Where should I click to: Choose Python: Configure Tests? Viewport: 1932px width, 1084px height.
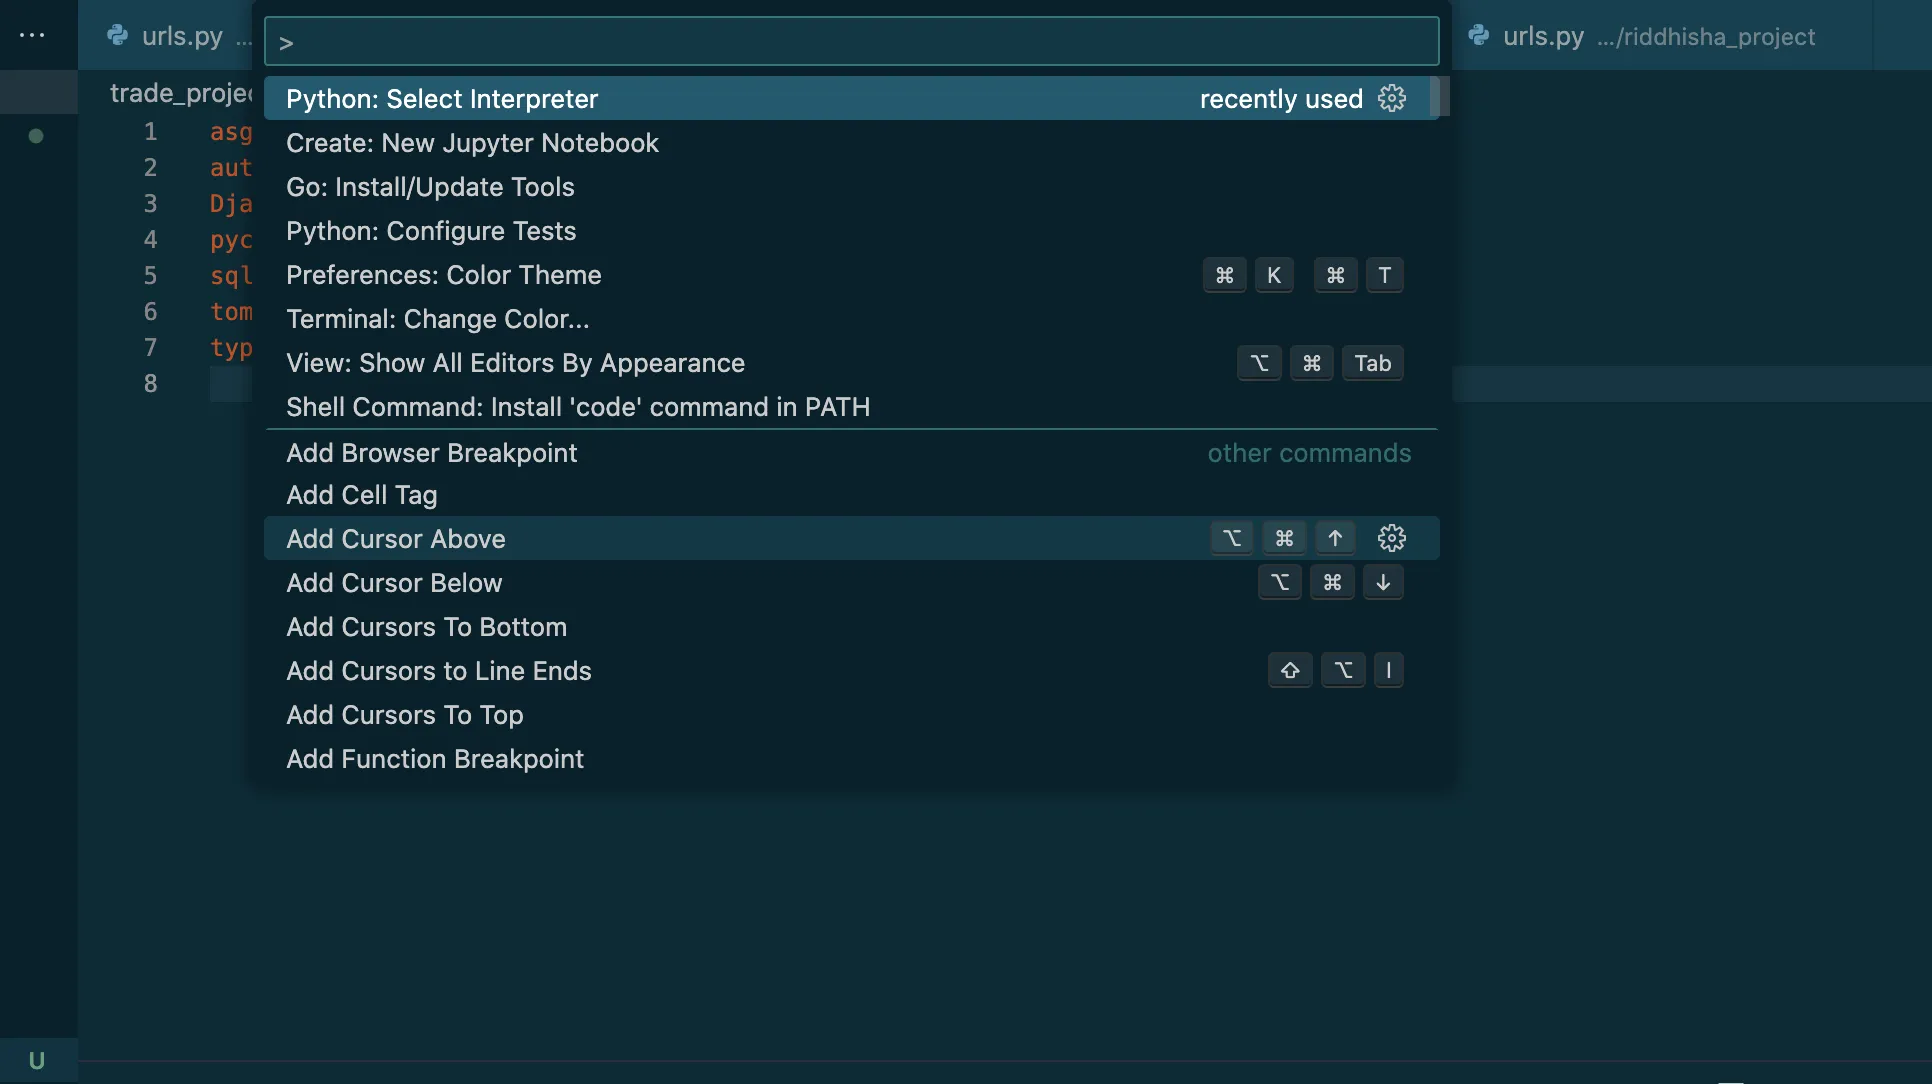[x=431, y=231]
